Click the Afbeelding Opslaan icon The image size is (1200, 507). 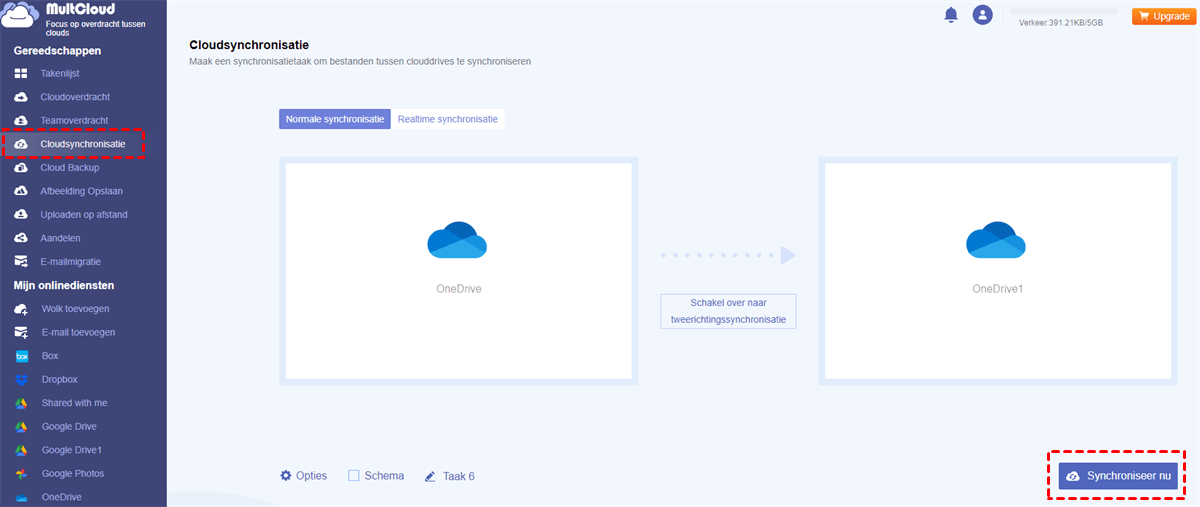tap(21, 191)
